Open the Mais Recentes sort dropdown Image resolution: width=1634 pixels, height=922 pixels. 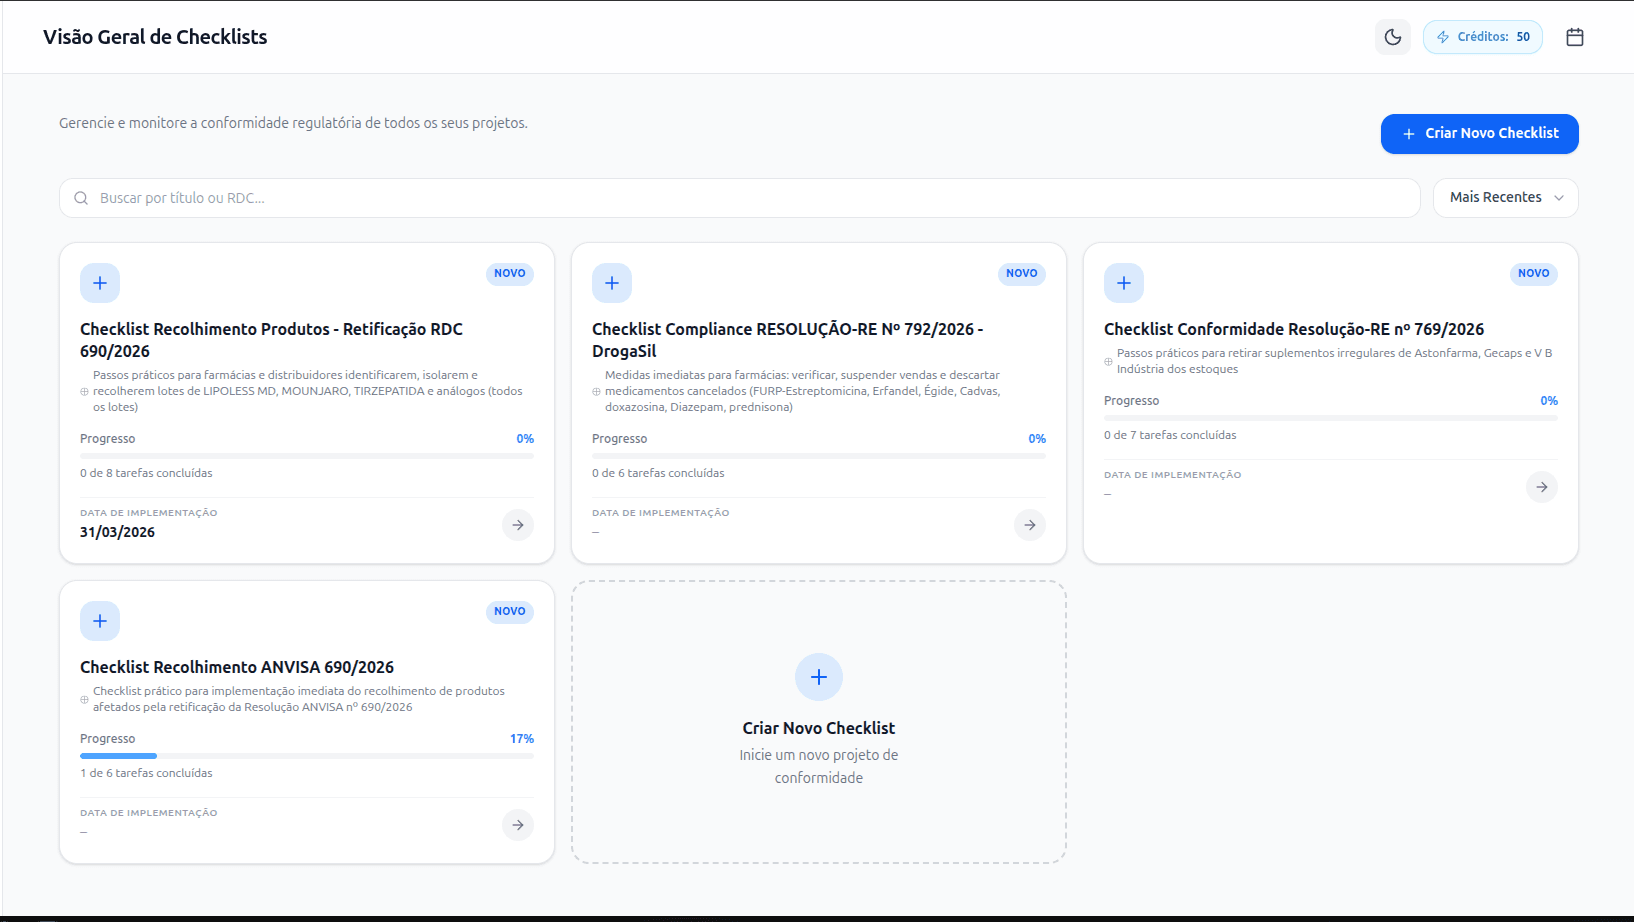tap(1505, 198)
